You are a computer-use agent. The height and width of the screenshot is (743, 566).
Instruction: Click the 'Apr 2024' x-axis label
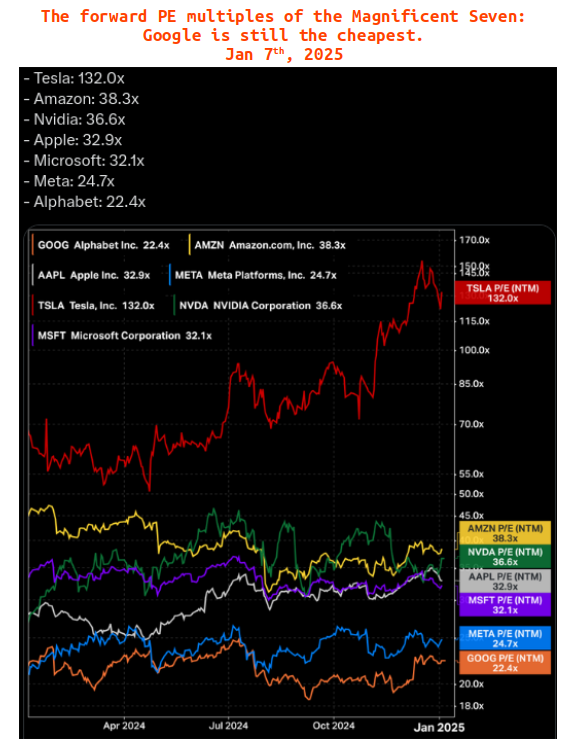[124, 726]
